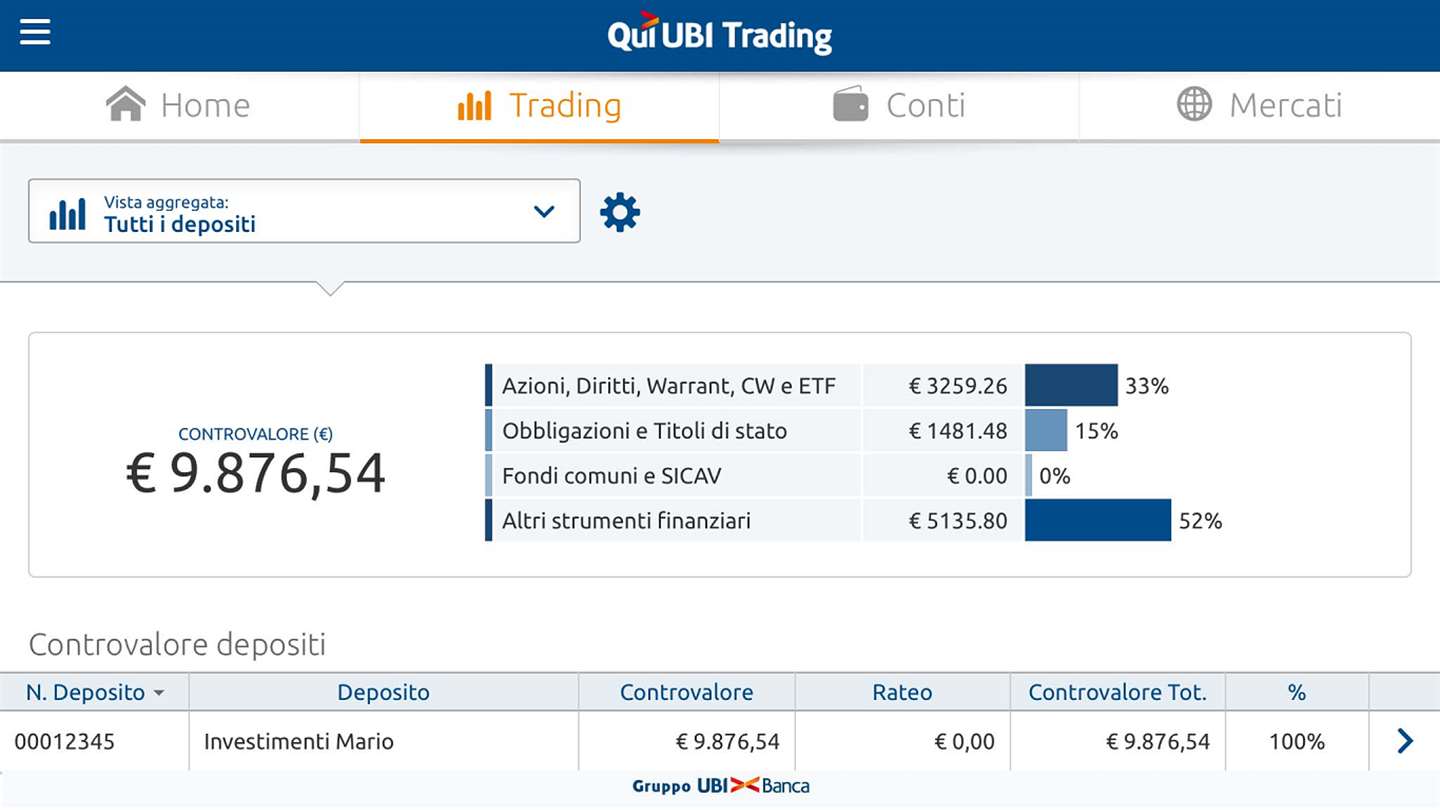Expand the Investimenti Mario row chevron
Image resolution: width=1440 pixels, height=810 pixels.
click(1405, 741)
